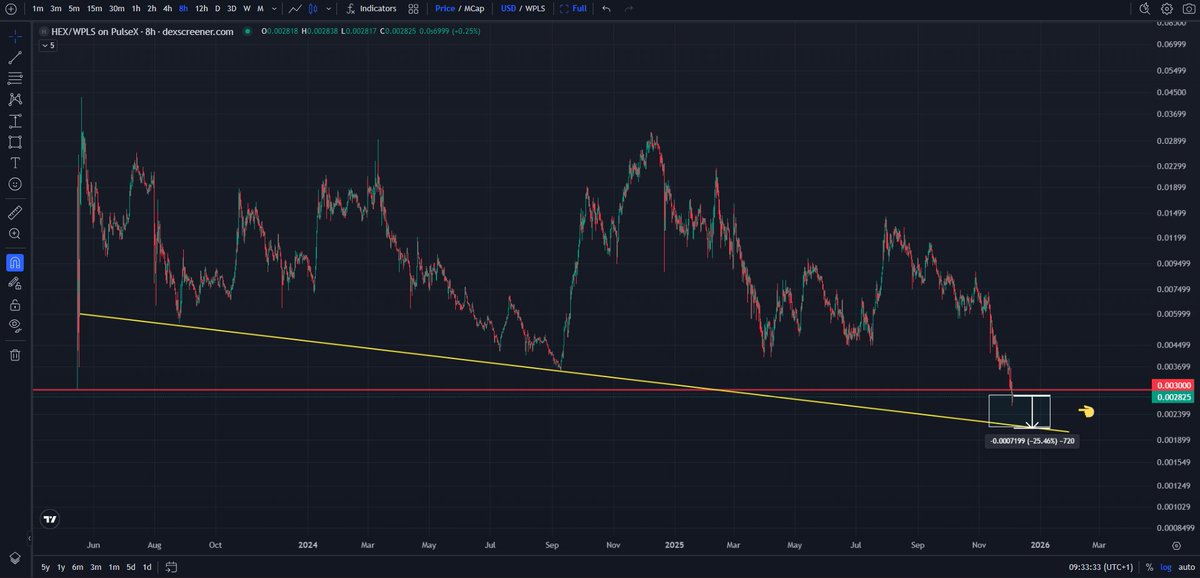This screenshot has height=578, width=1200.
Task: Open the layout grid templates icon
Action: pyautogui.click(x=413, y=8)
